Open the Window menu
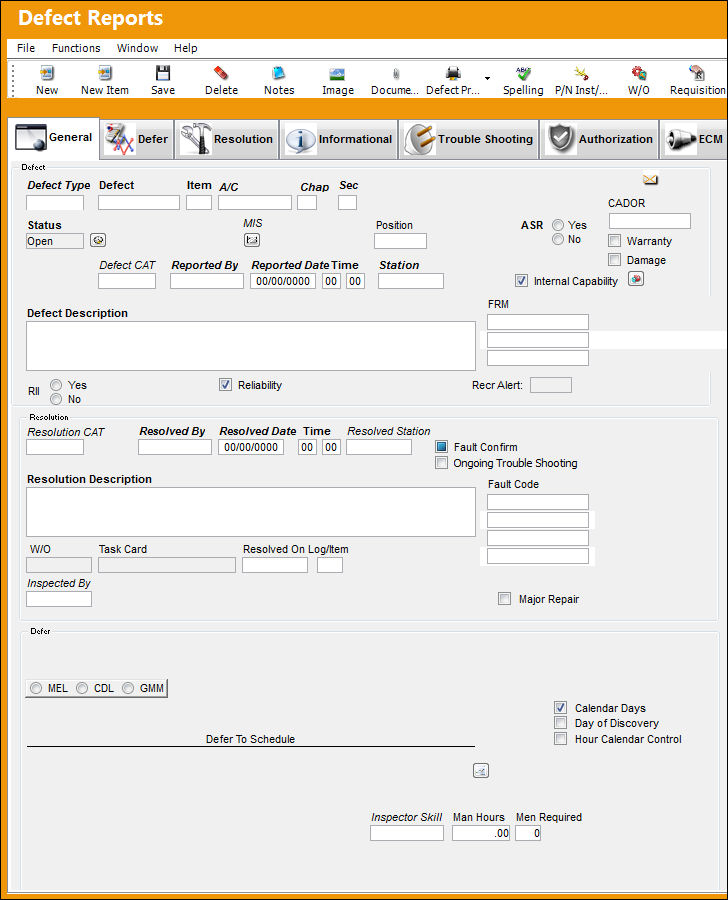 tap(137, 48)
